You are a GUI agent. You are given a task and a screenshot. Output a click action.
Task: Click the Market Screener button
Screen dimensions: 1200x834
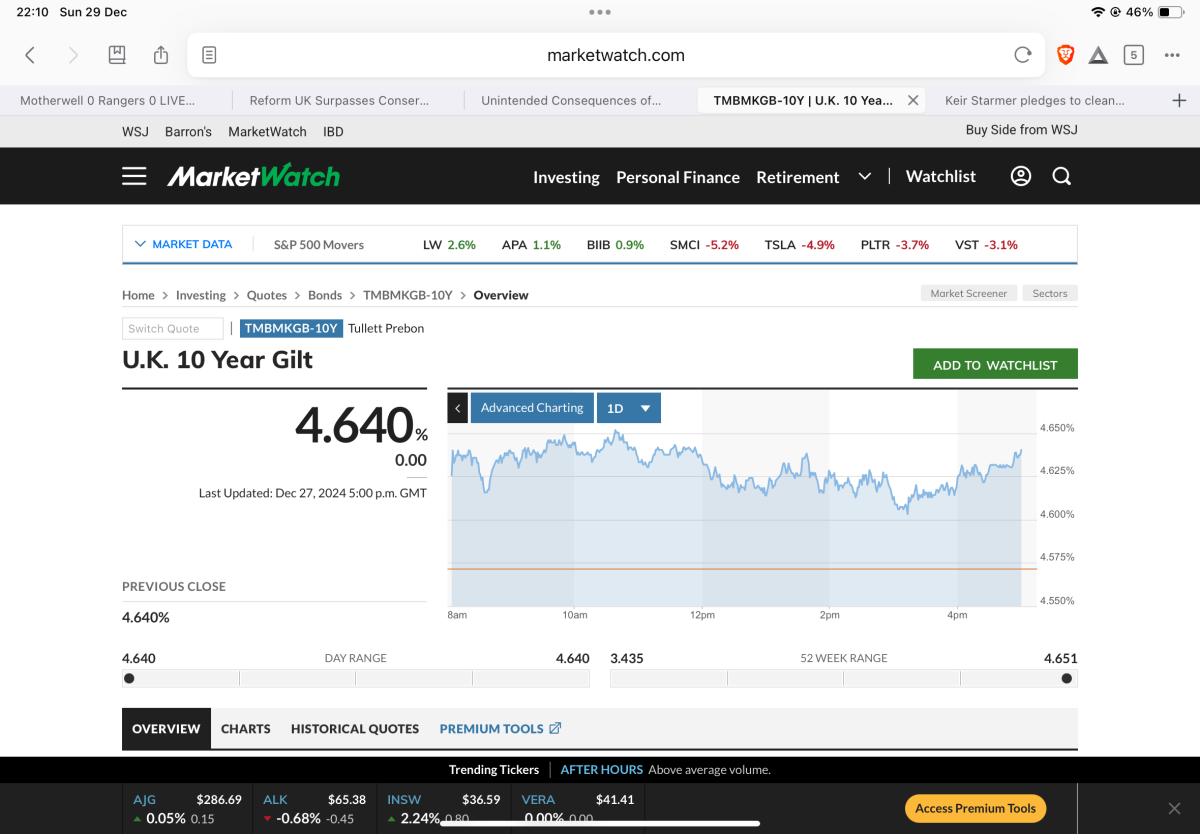[x=969, y=294]
